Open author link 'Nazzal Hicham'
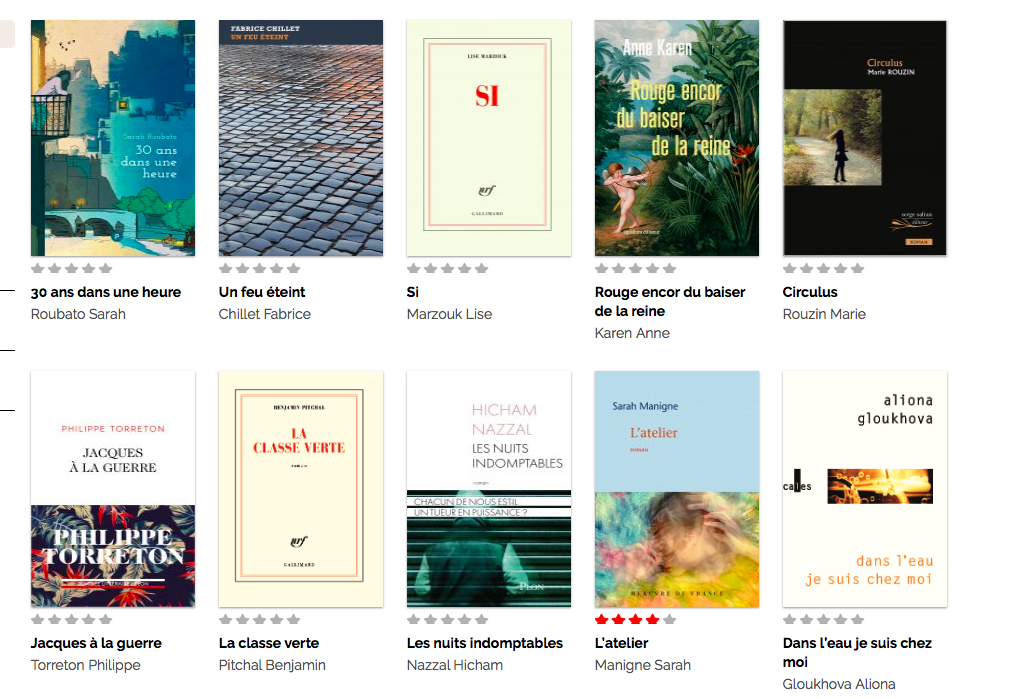The height and width of the screenshot is (699, 1010). 455,665
